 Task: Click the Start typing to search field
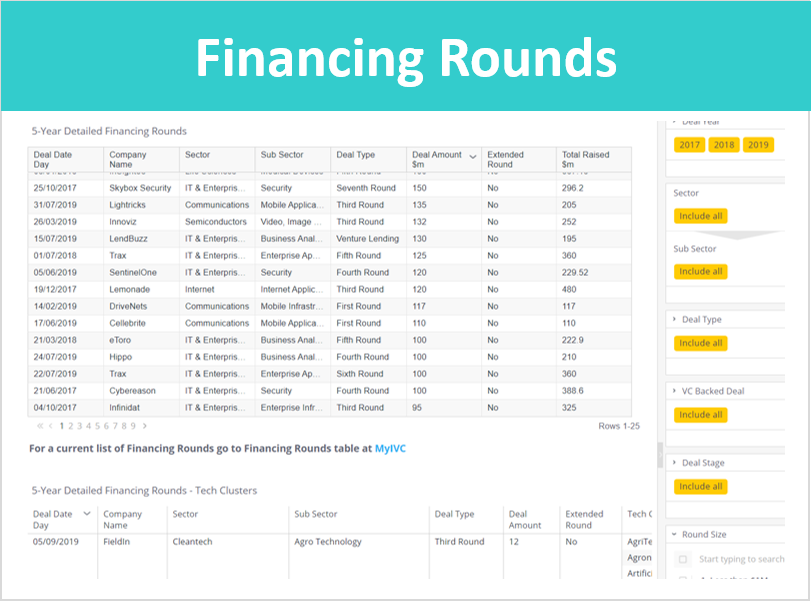(x=741, y=559)
